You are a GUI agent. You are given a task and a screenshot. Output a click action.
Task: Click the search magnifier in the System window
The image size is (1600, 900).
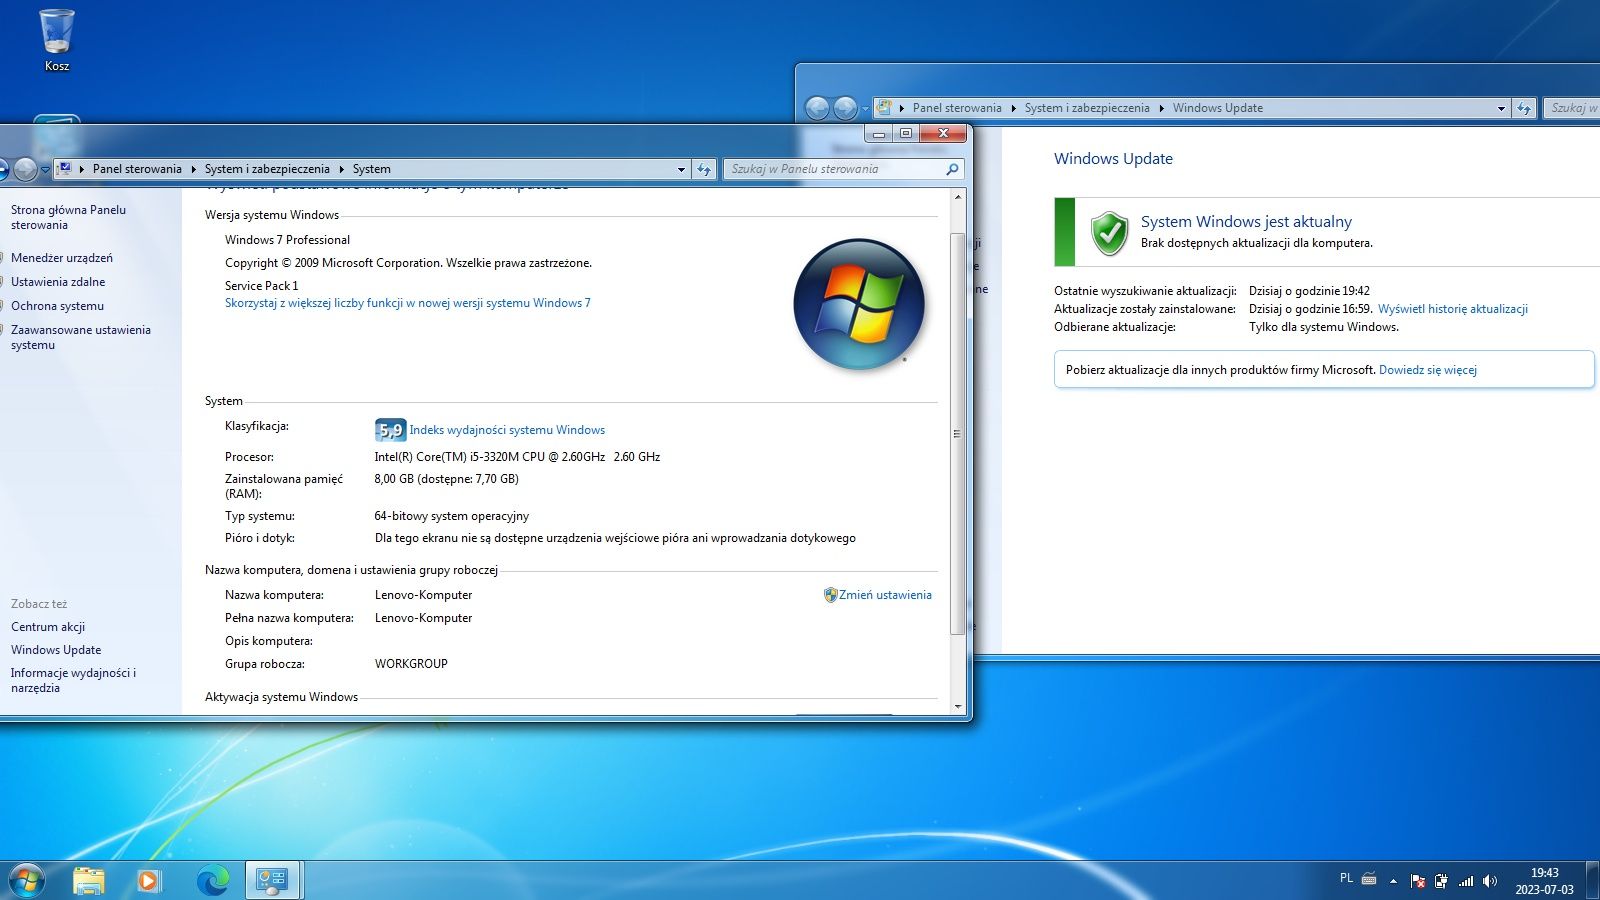952,169
